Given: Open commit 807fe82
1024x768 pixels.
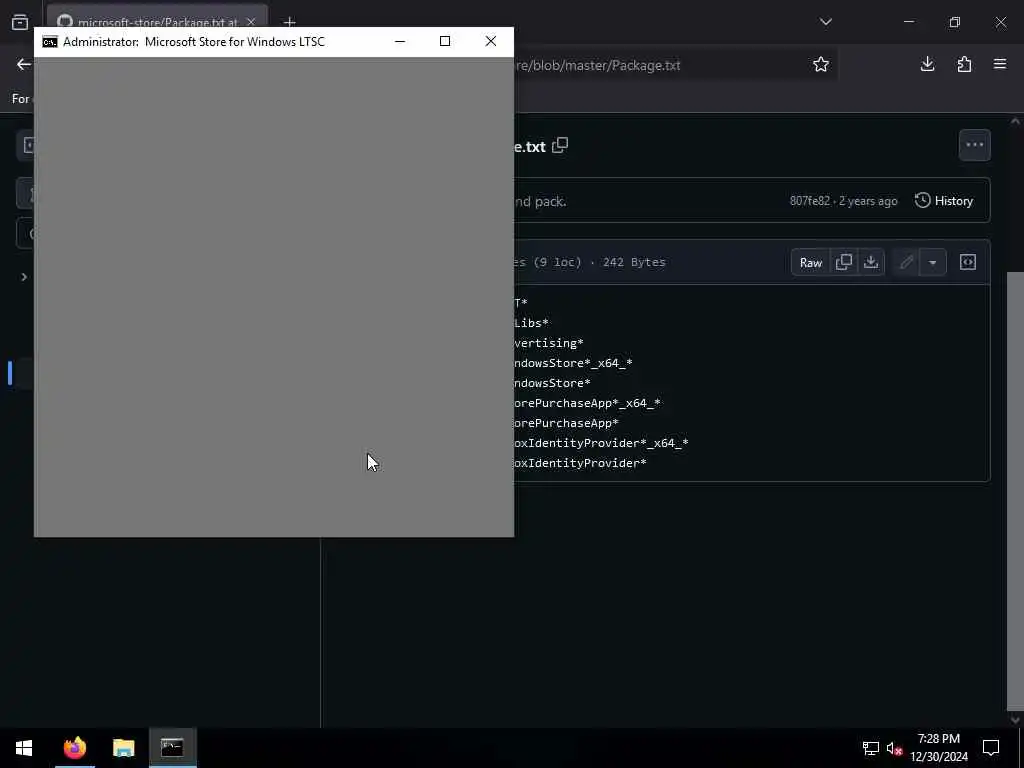Looking at the screenshot, I should point(809,201).
